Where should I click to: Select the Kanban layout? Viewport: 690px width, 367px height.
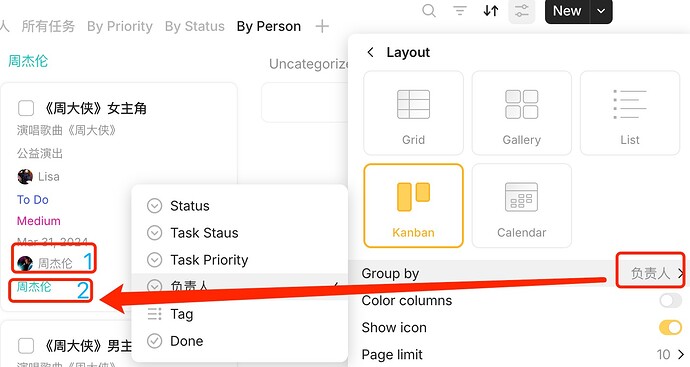point(413,206)
